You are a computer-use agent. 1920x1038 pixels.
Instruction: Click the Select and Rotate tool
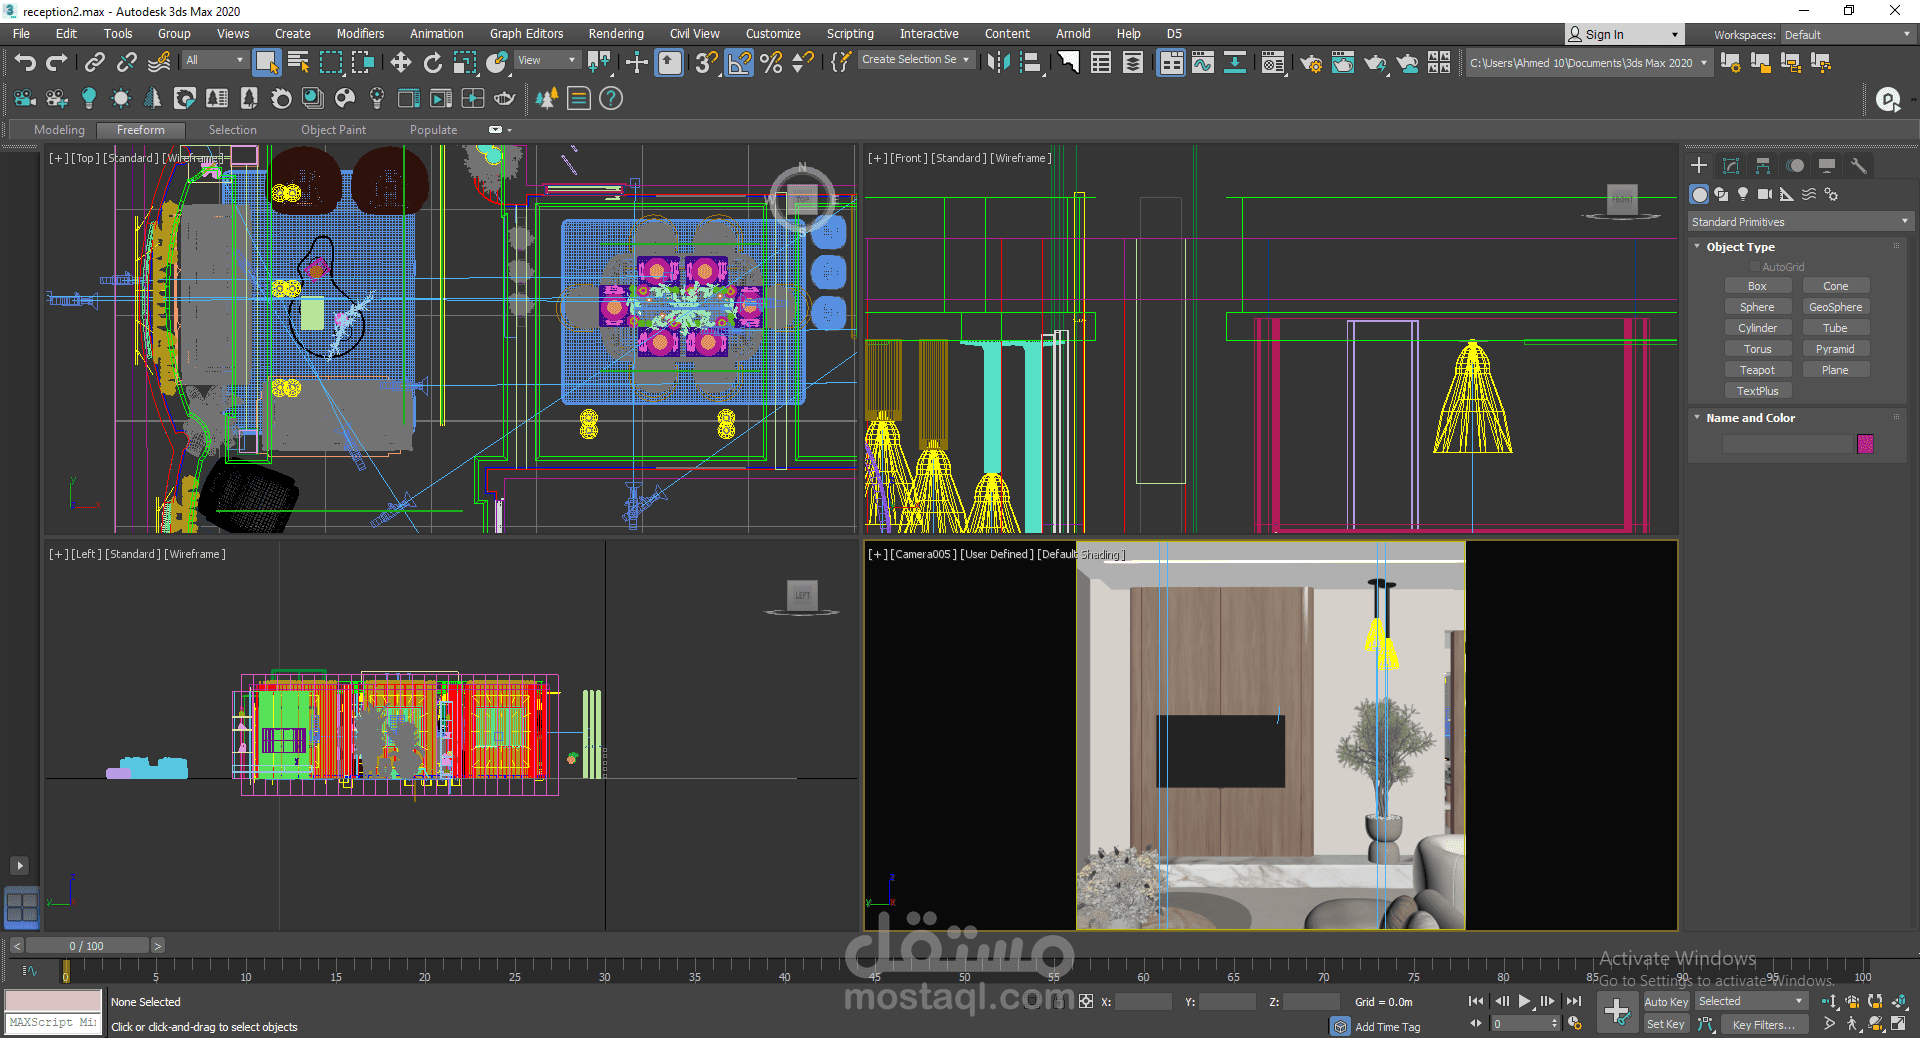(432, 63)
